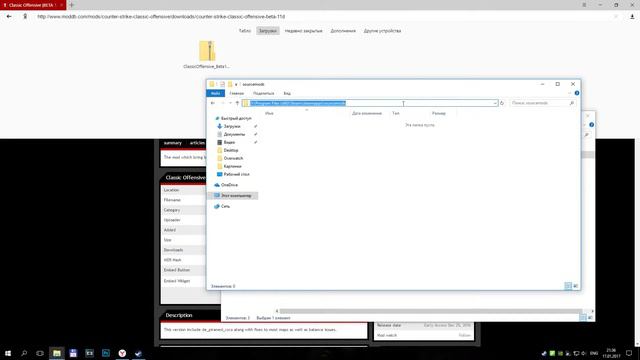Click the browser downloads arrow icon
The height and width of the screenshot is (360, 640).
tap(632, 16)
